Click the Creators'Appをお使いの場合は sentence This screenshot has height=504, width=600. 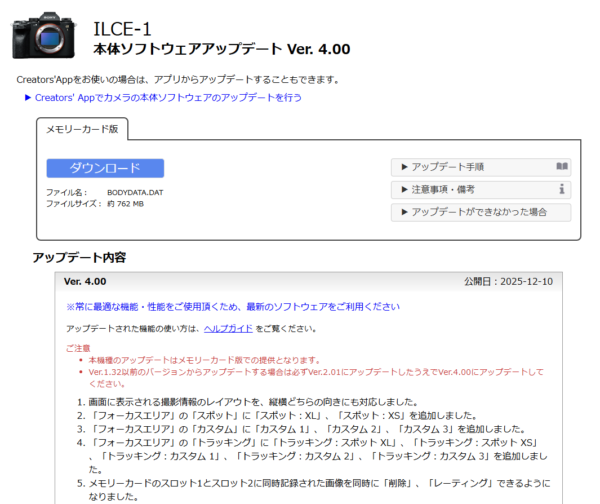(178, 80)
